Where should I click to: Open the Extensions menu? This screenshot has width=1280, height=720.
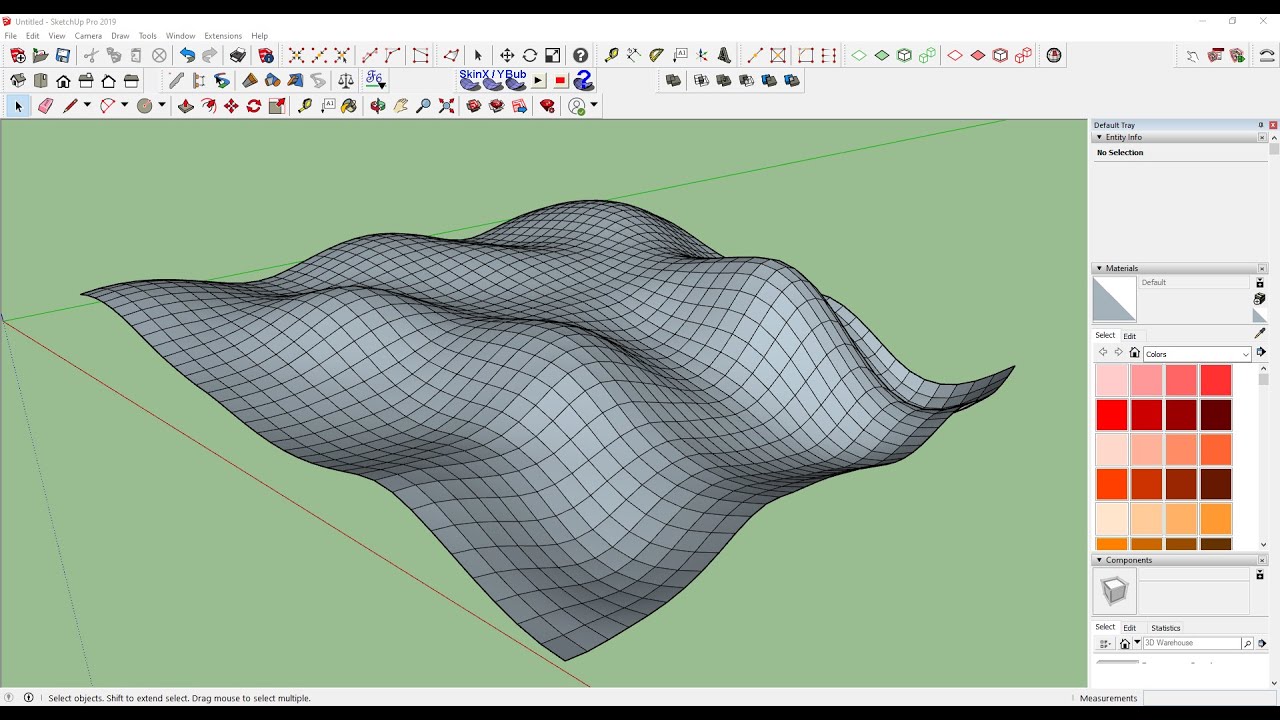coord(223,36)
